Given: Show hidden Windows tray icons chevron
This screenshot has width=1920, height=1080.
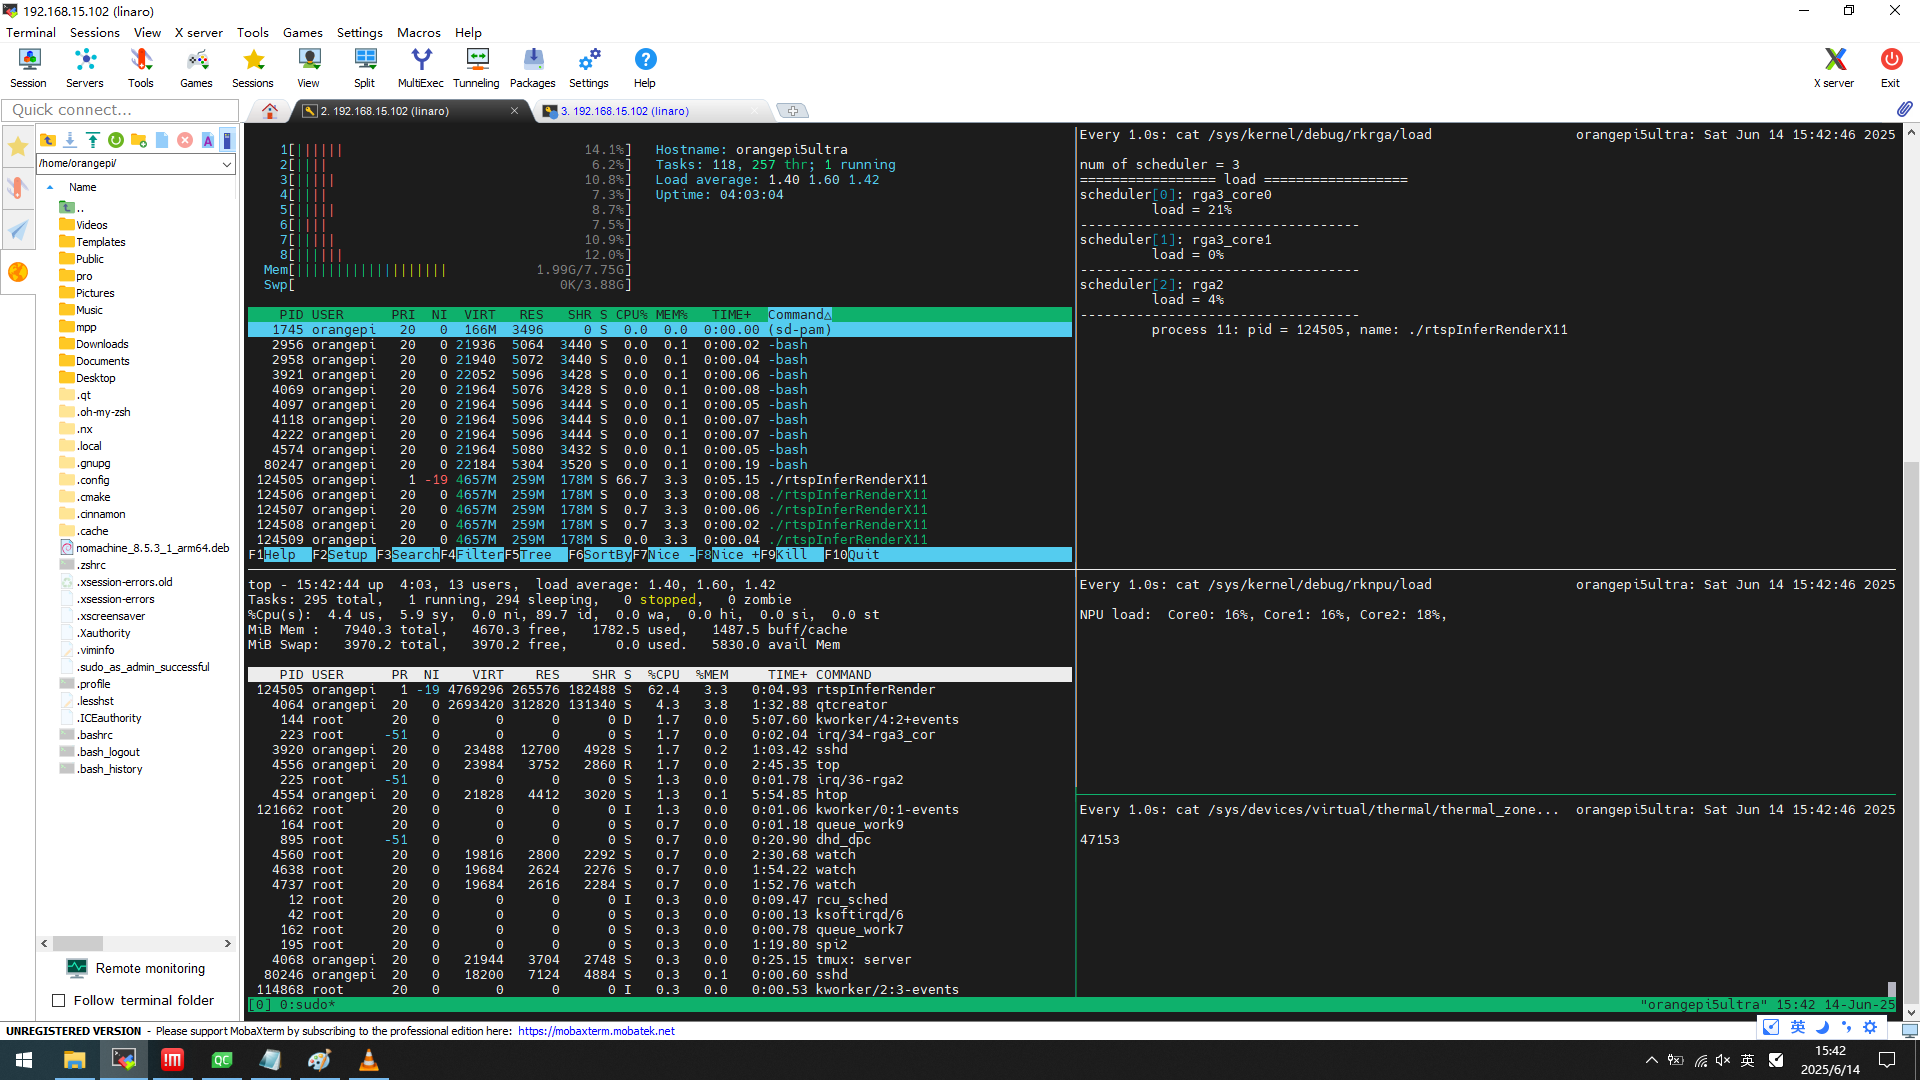Looking at the screenshot, I should tap(1651, 1060).
